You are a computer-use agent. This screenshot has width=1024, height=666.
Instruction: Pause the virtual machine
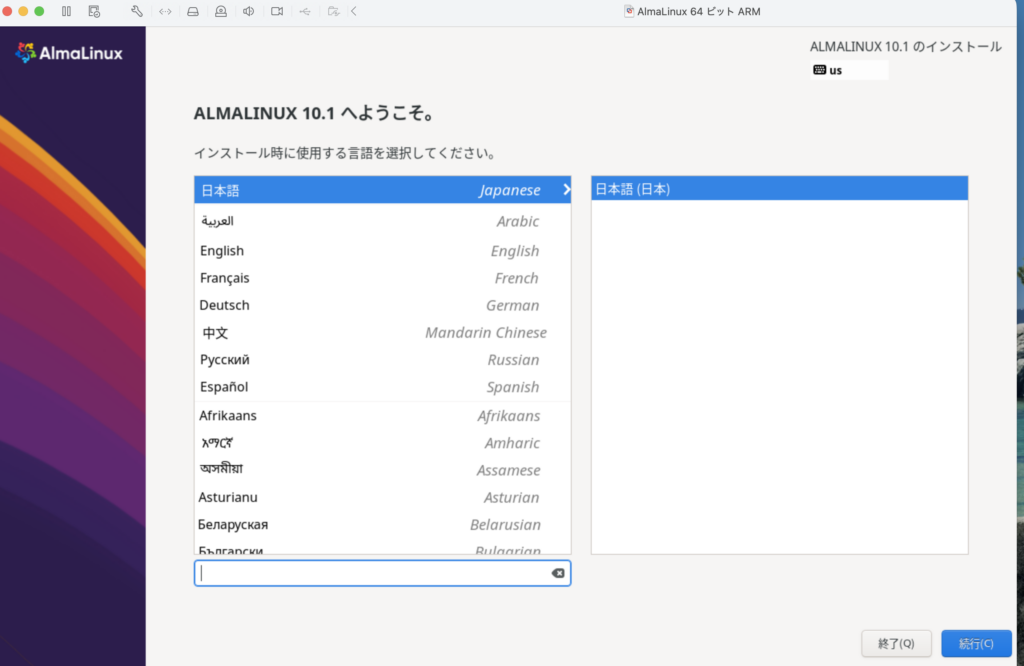[67, 11]
